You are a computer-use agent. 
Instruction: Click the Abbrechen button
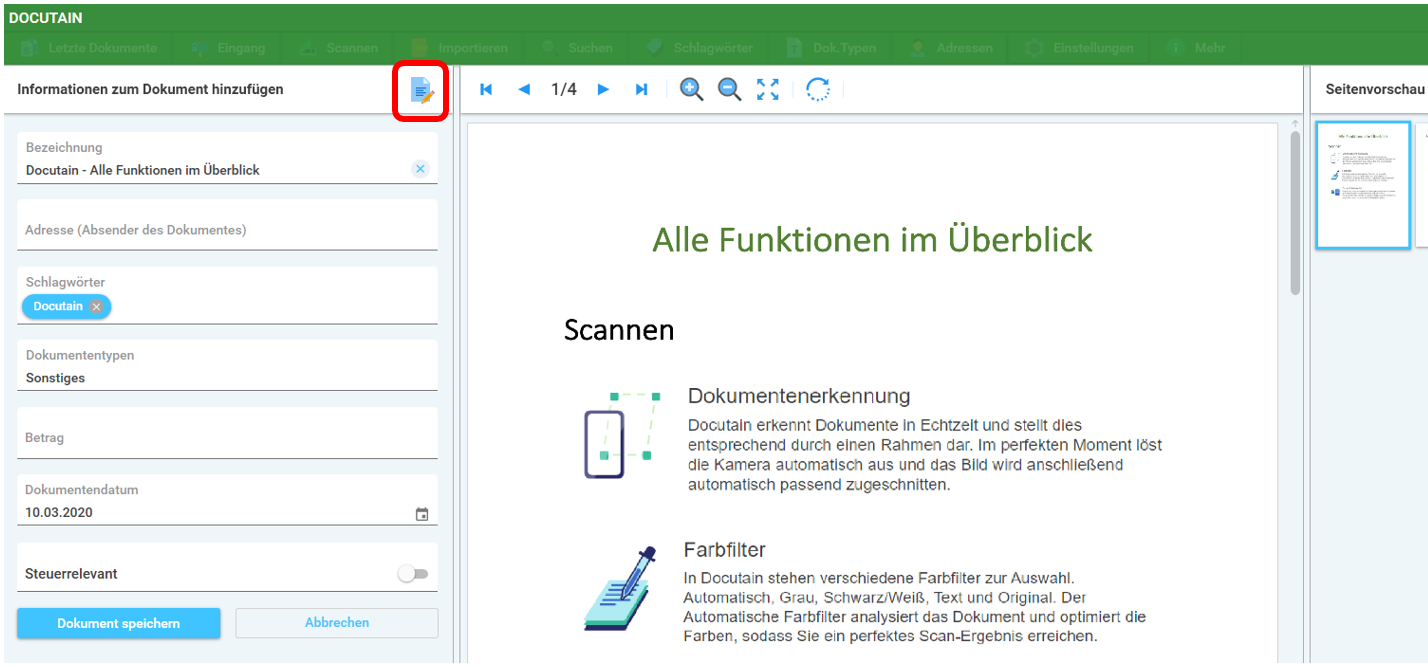[x=337, y=623]
